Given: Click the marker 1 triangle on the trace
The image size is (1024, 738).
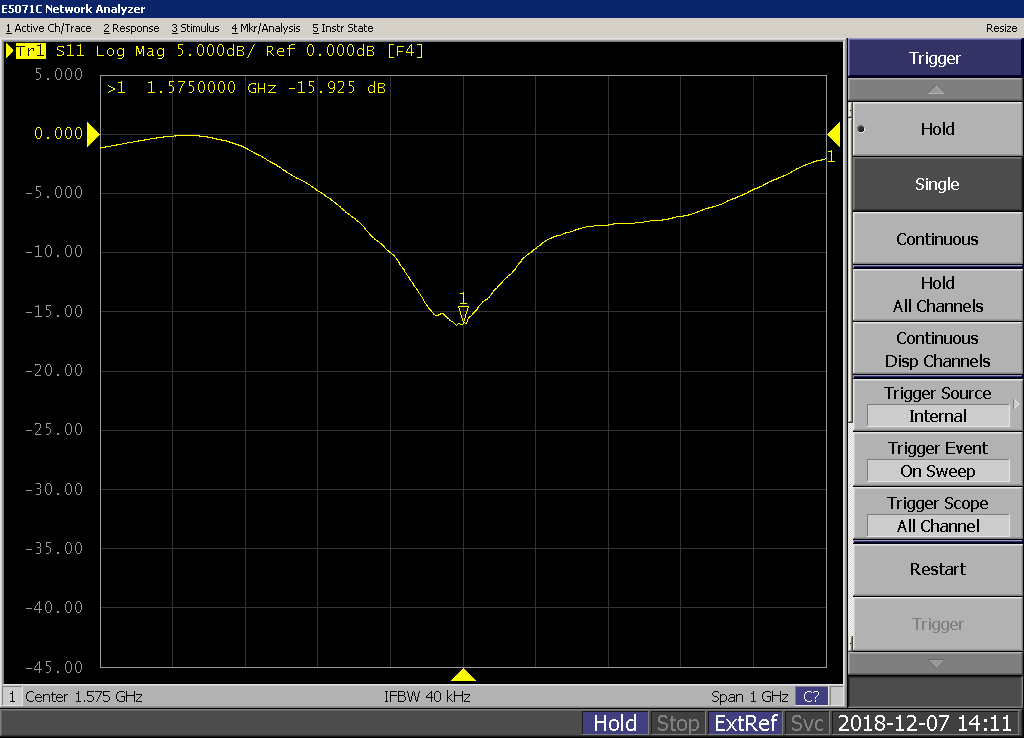Looking at the screenshot, I should pos(463,314).
